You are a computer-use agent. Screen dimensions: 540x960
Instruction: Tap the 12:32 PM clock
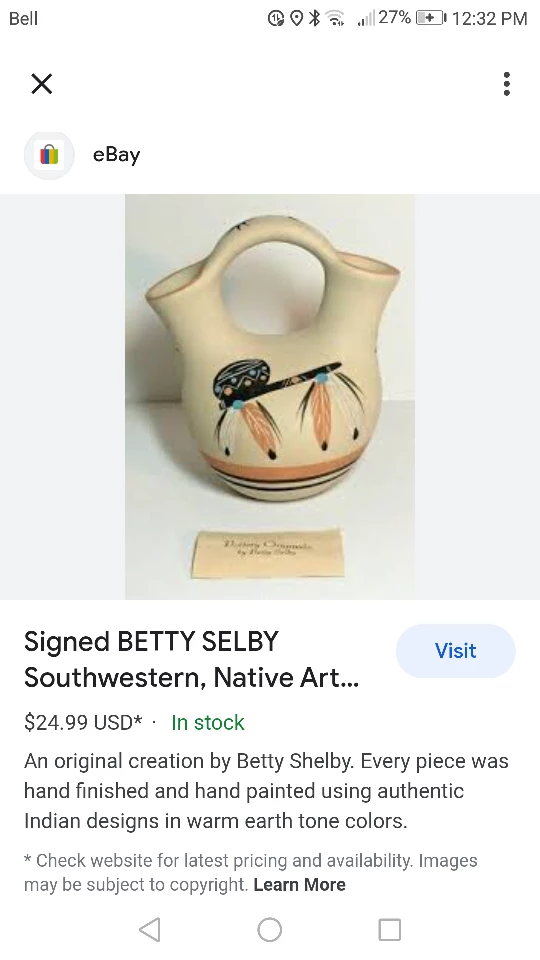490,19
